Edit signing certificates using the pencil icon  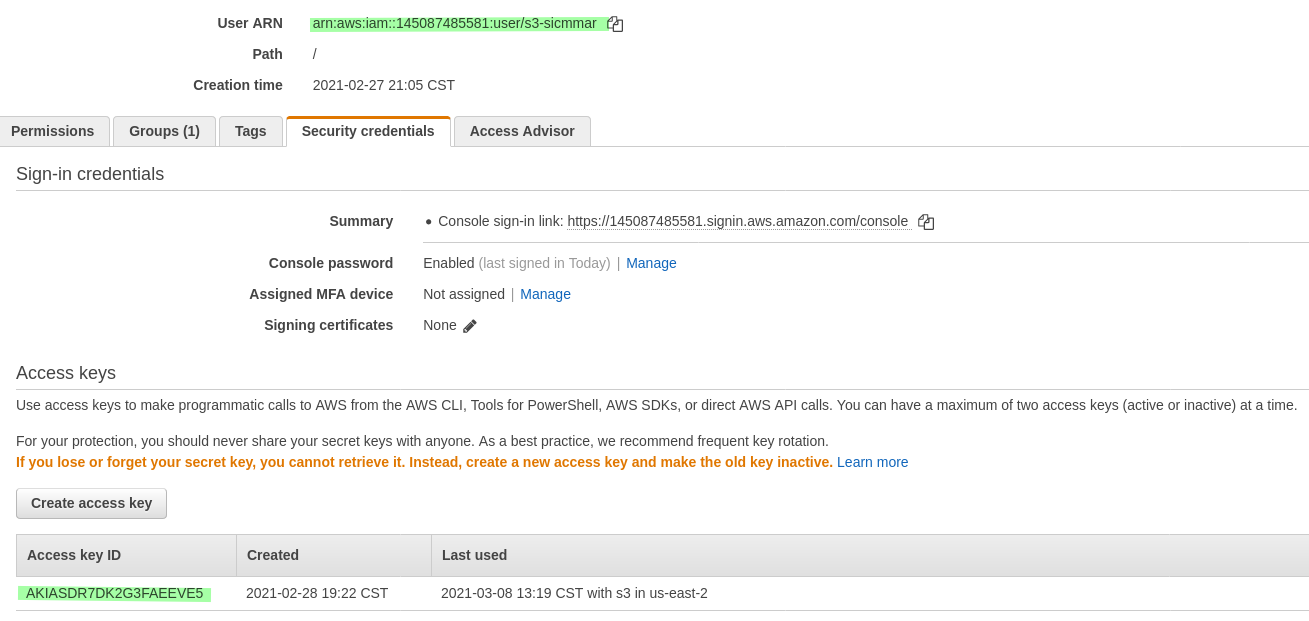click(x=470, y=326)
